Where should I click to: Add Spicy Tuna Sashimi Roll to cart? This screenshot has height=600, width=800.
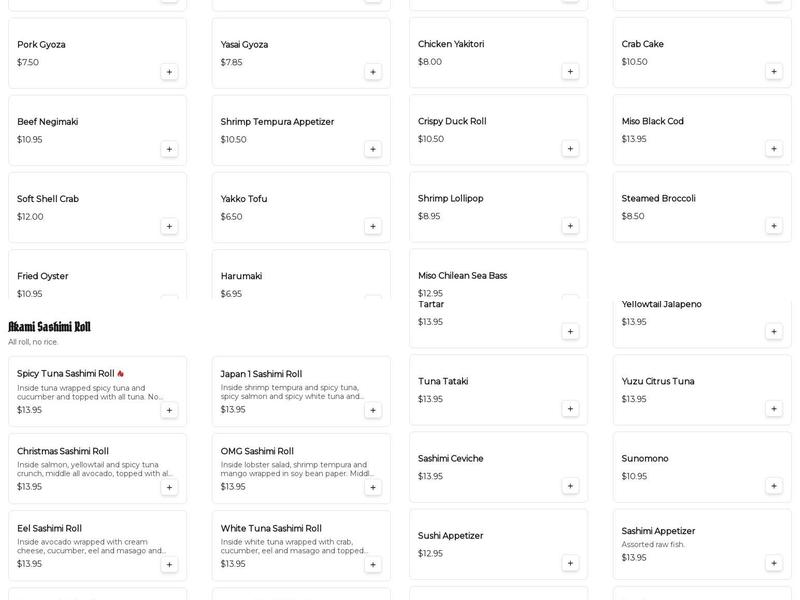coord(169,410)
